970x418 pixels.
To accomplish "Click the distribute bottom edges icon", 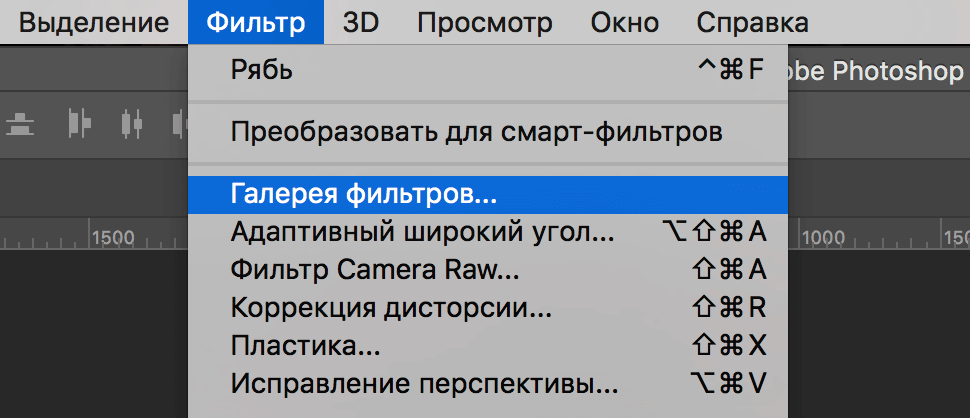I will click(x=20, y=123).
